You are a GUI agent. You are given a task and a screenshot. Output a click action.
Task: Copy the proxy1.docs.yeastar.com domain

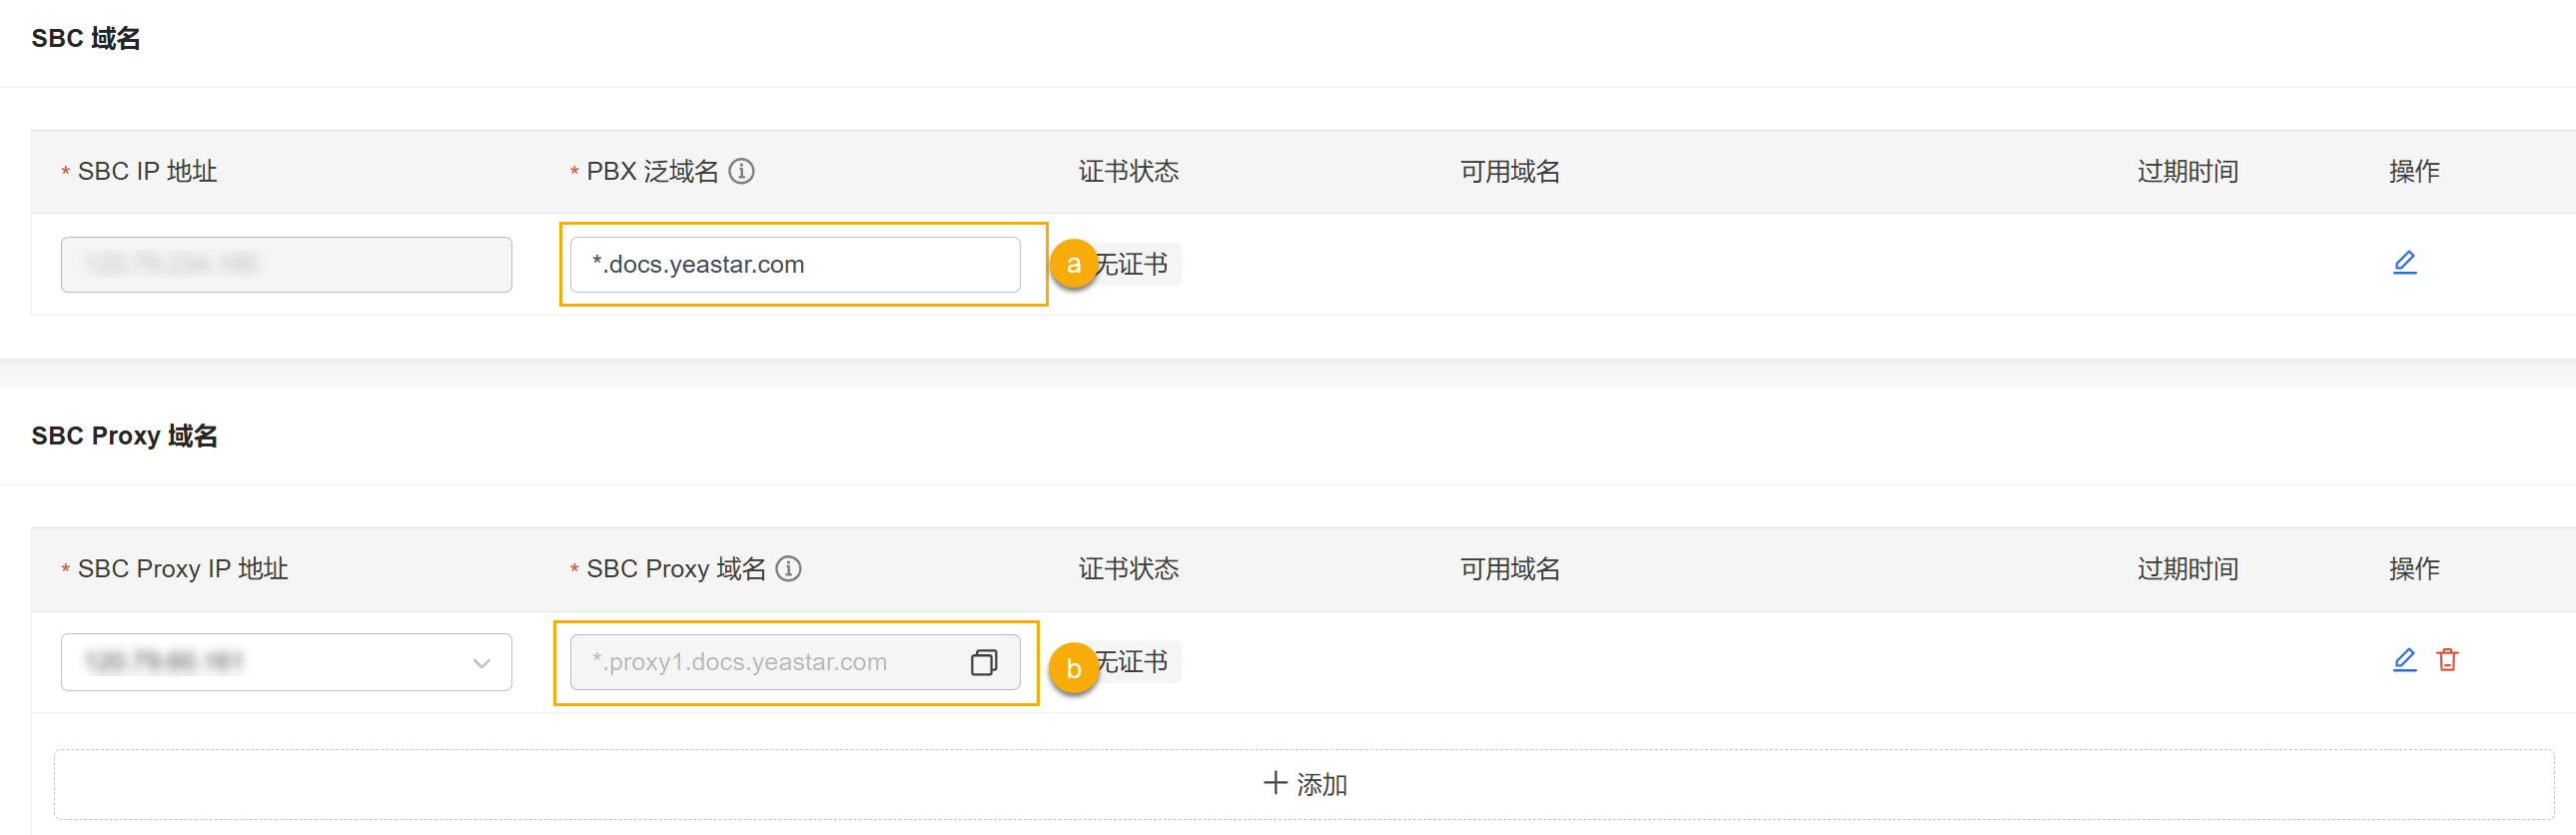coord(983,662)
